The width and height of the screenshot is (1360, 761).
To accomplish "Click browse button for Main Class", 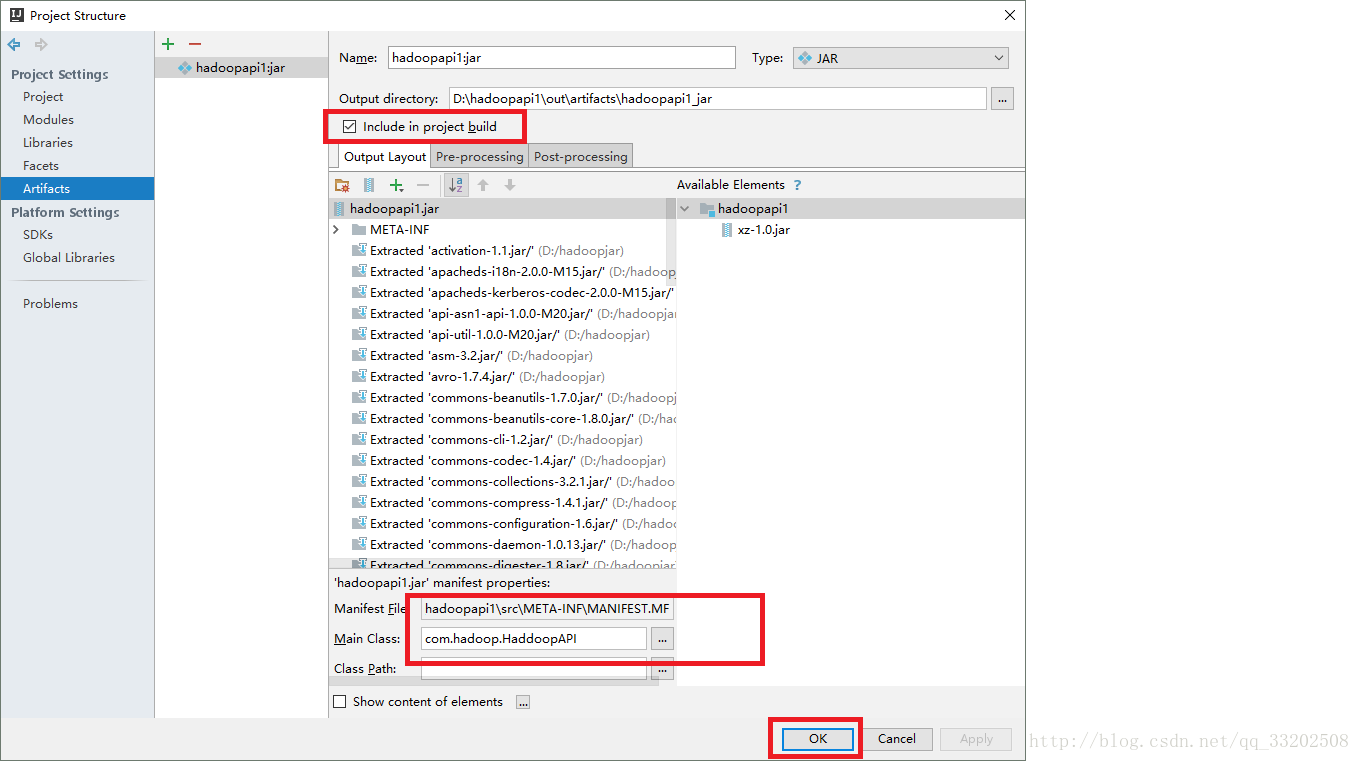I will (x=662, y=639).
